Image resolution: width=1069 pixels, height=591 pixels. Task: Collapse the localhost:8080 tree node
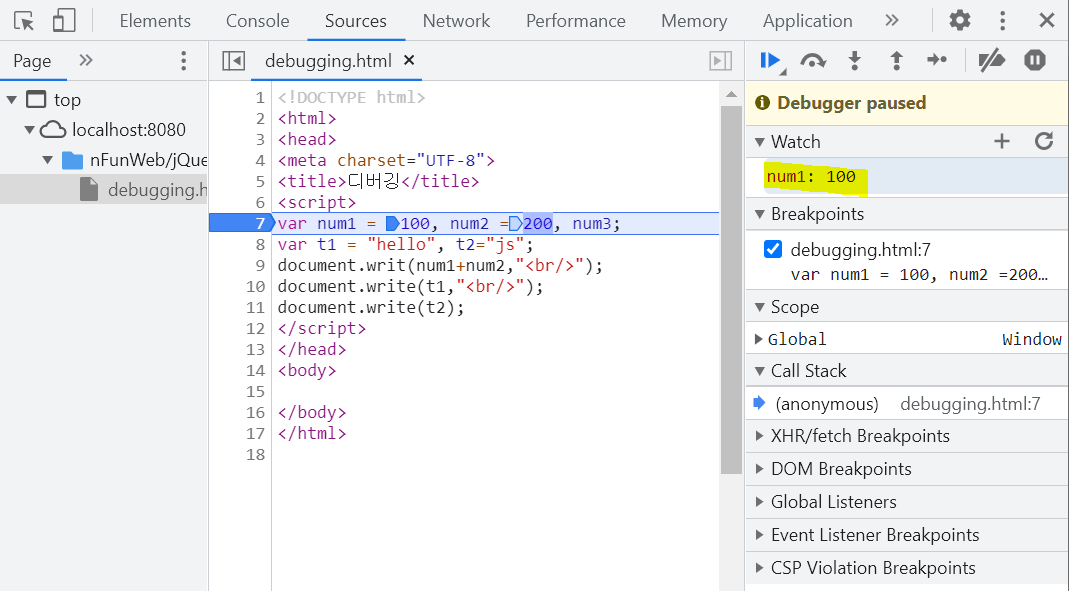29,130
